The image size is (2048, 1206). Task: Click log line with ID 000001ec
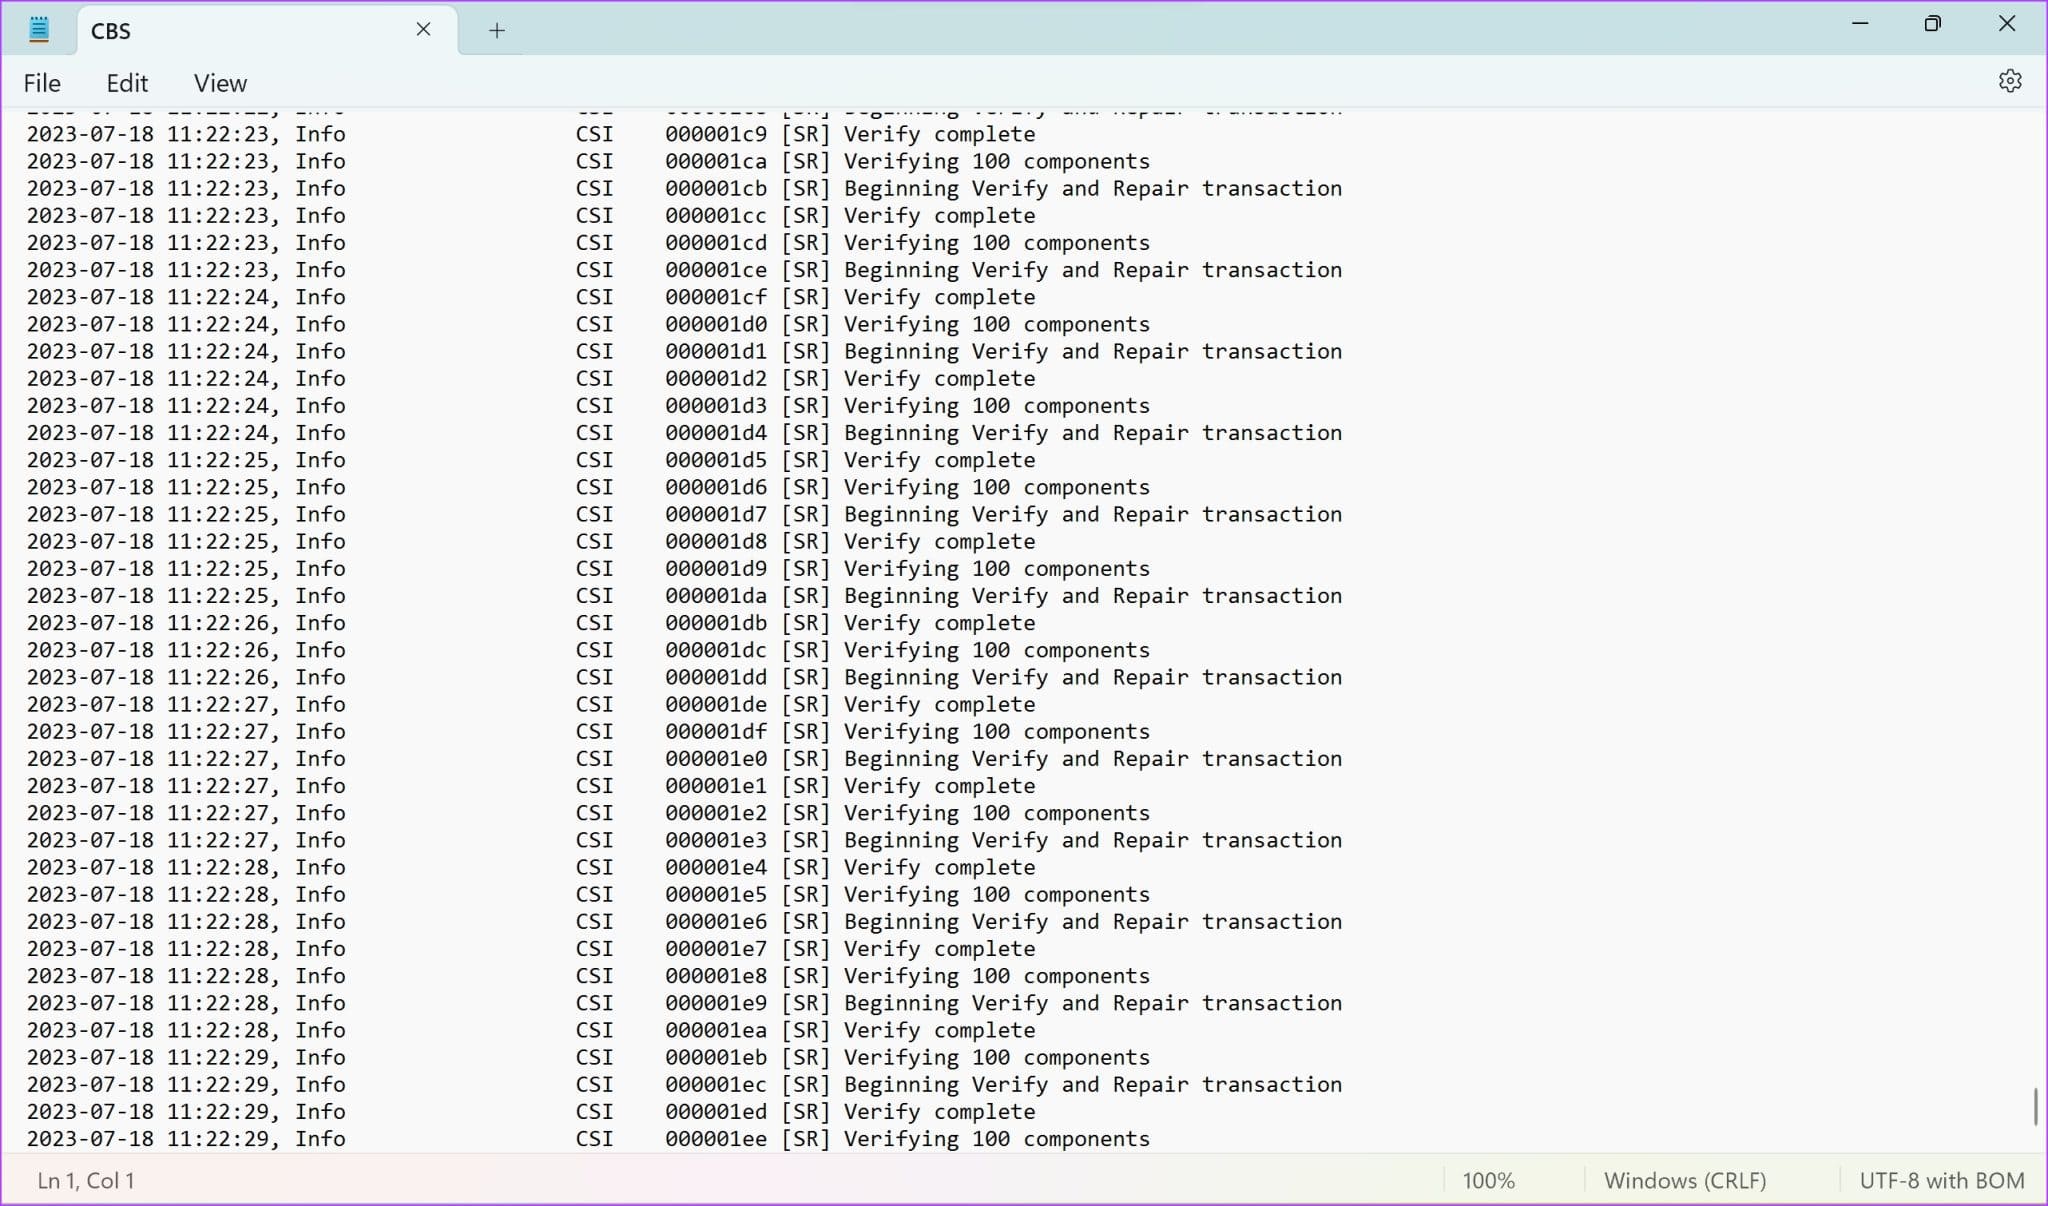click(684, 1085)
